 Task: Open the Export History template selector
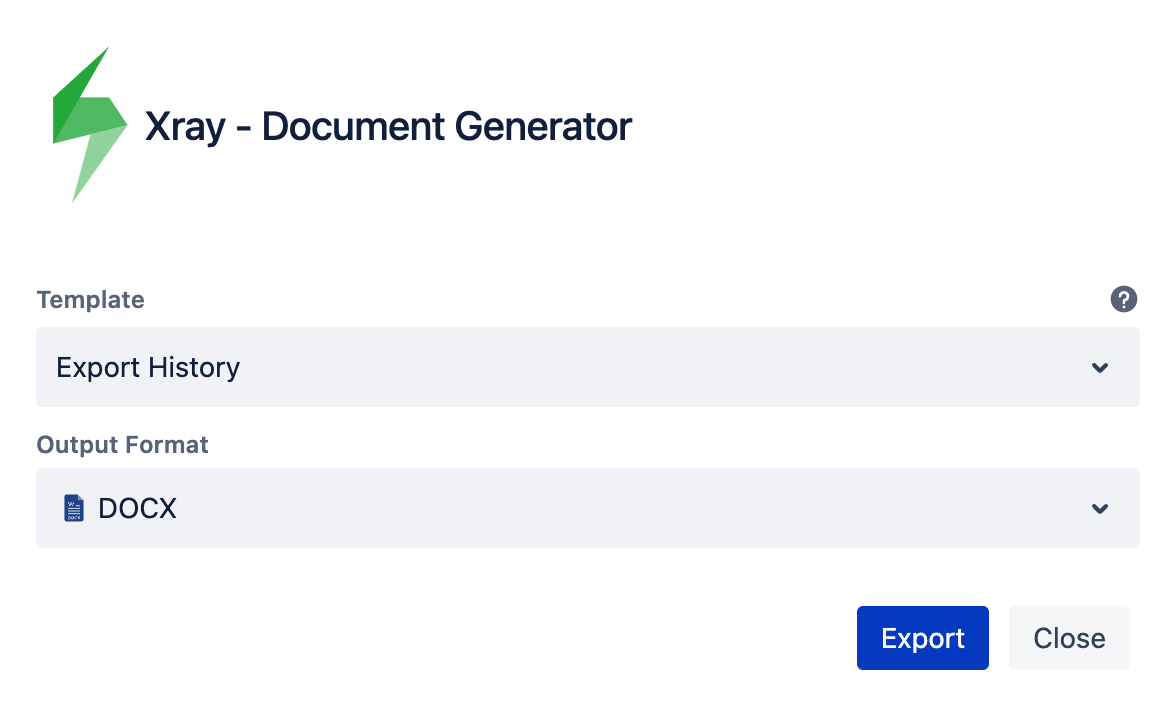click(588, 367)
